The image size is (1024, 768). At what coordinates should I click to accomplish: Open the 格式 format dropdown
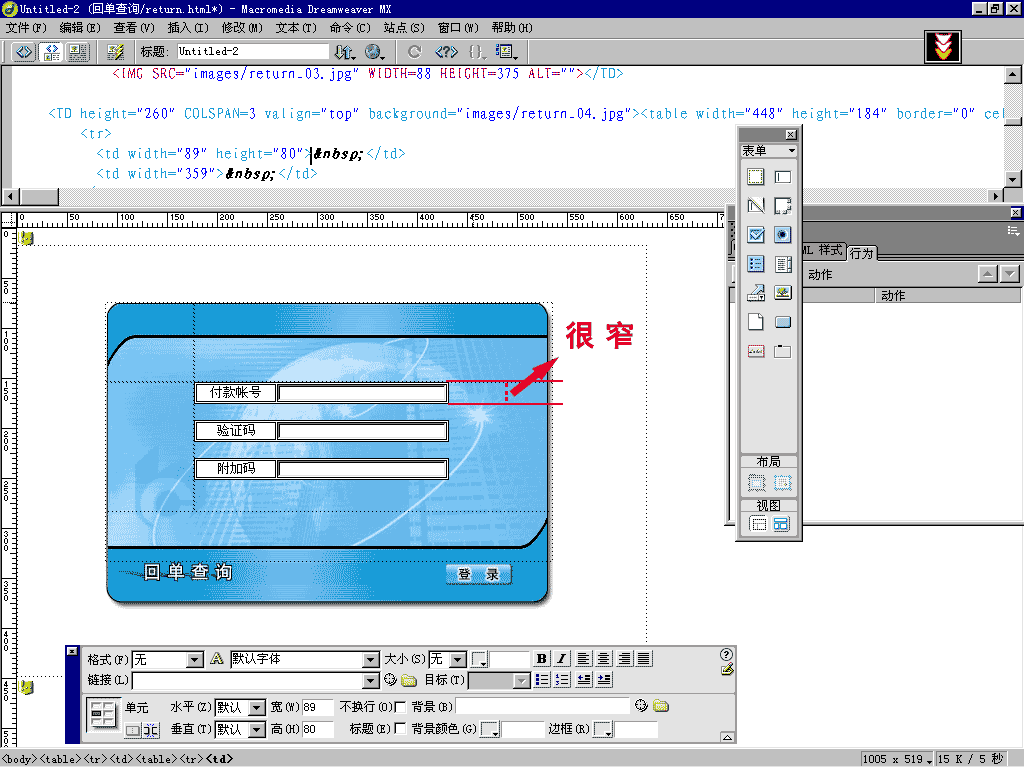pos(195,660)
